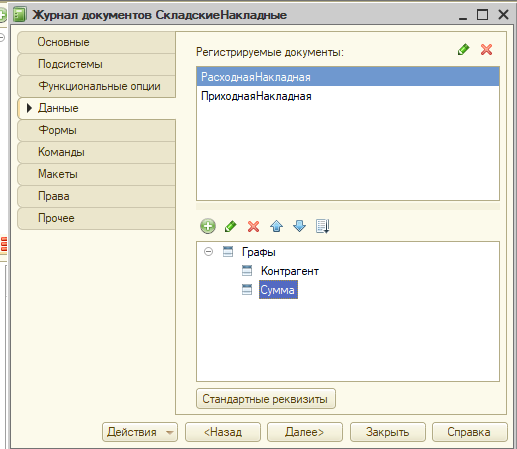Open the Действия dropdown button
517x449 pixels.
[140, 432]
